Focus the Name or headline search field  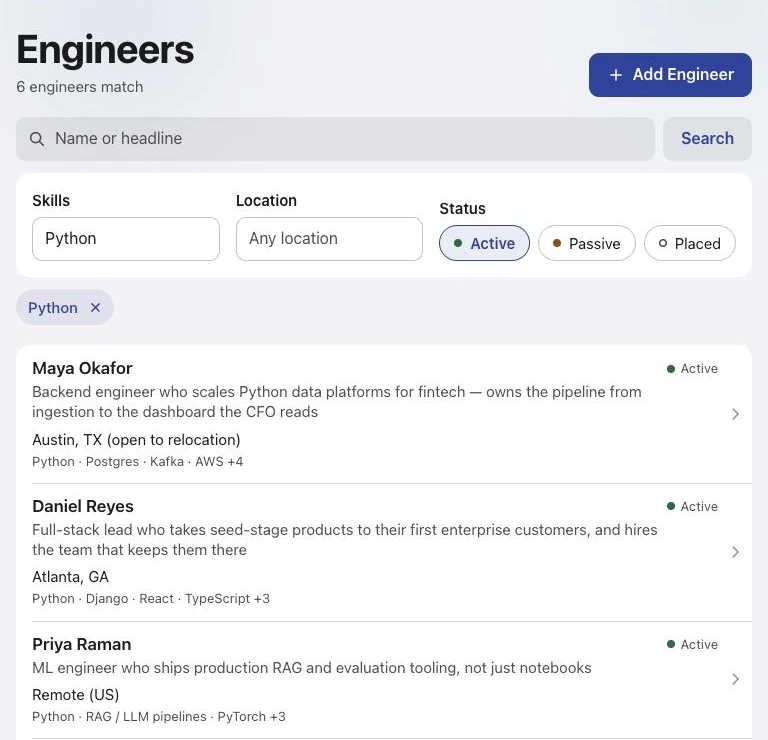[335, 139]
